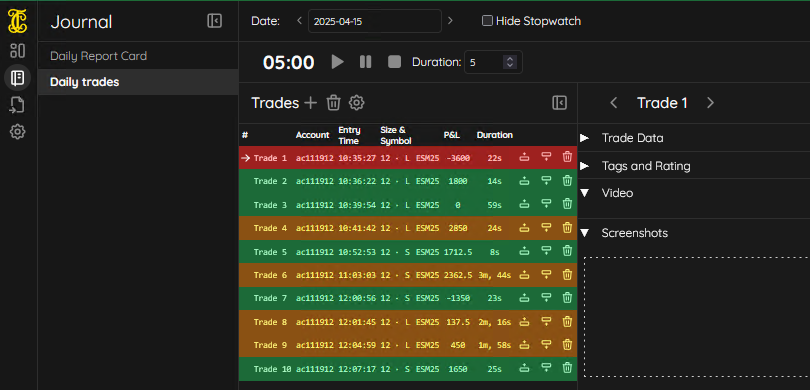
Task: Collapse the Journal side panel
Action: point(214,21)
